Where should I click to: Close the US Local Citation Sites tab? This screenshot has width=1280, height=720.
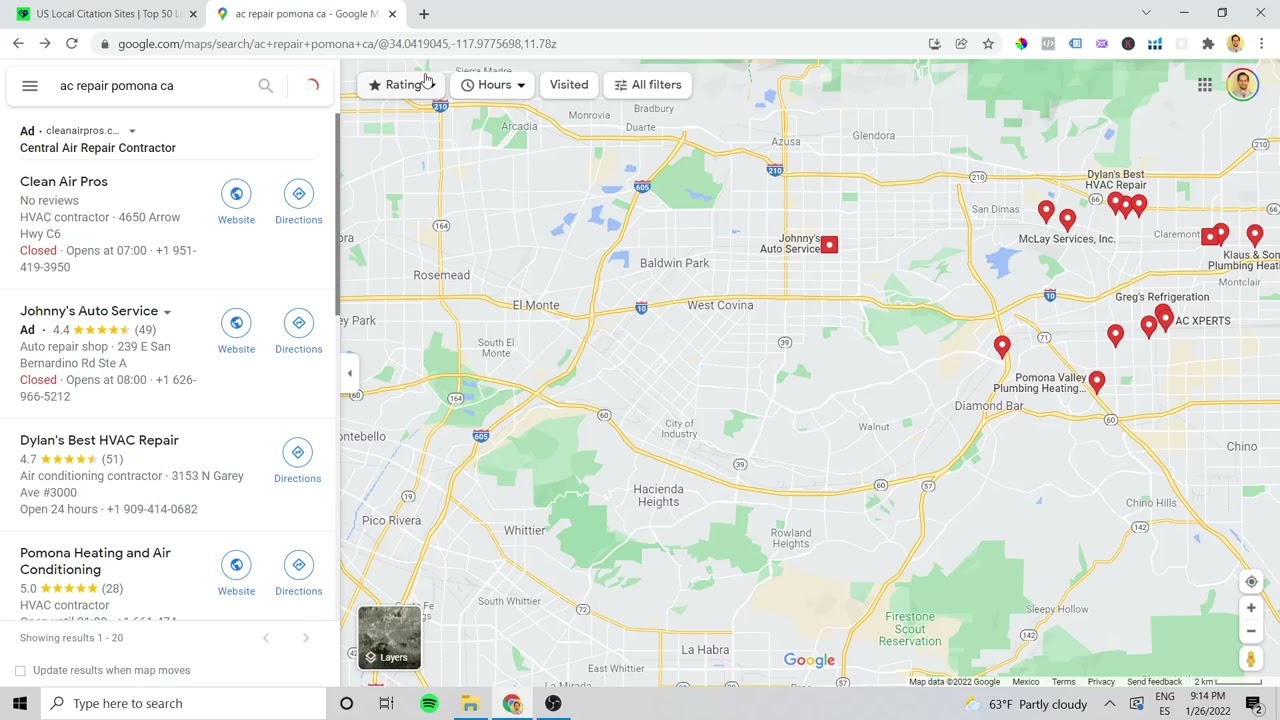point(193,14)
